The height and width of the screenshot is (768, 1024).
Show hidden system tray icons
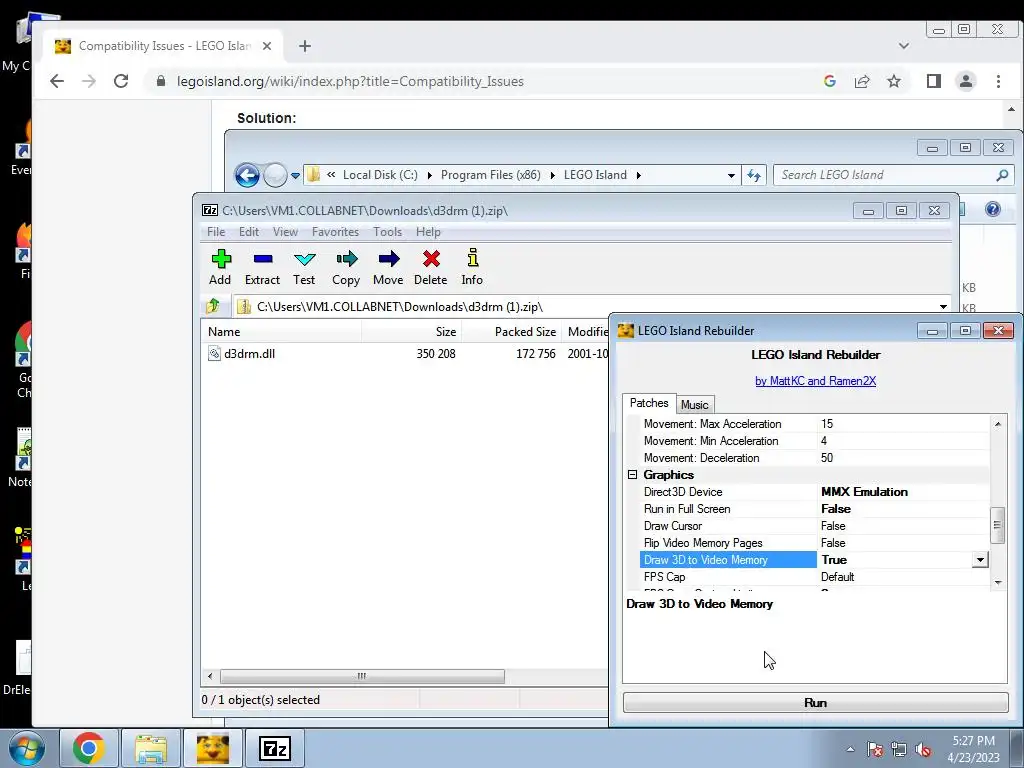(850, 749)
